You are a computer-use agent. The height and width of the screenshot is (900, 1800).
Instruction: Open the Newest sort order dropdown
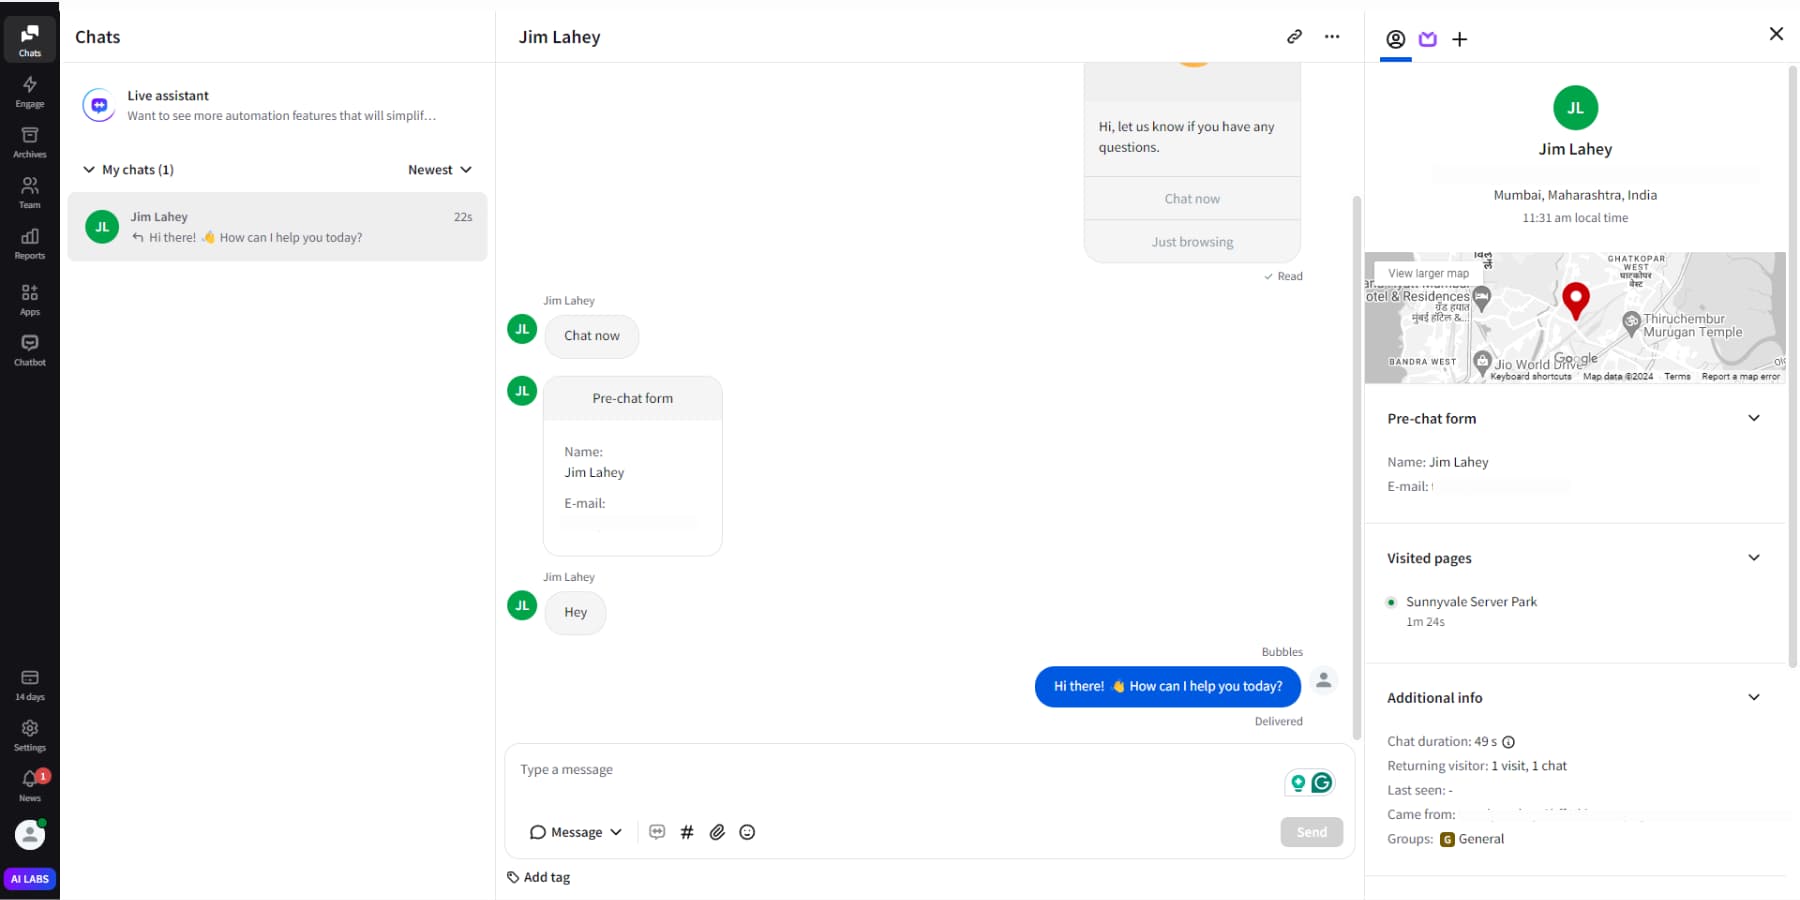(440, 169)
